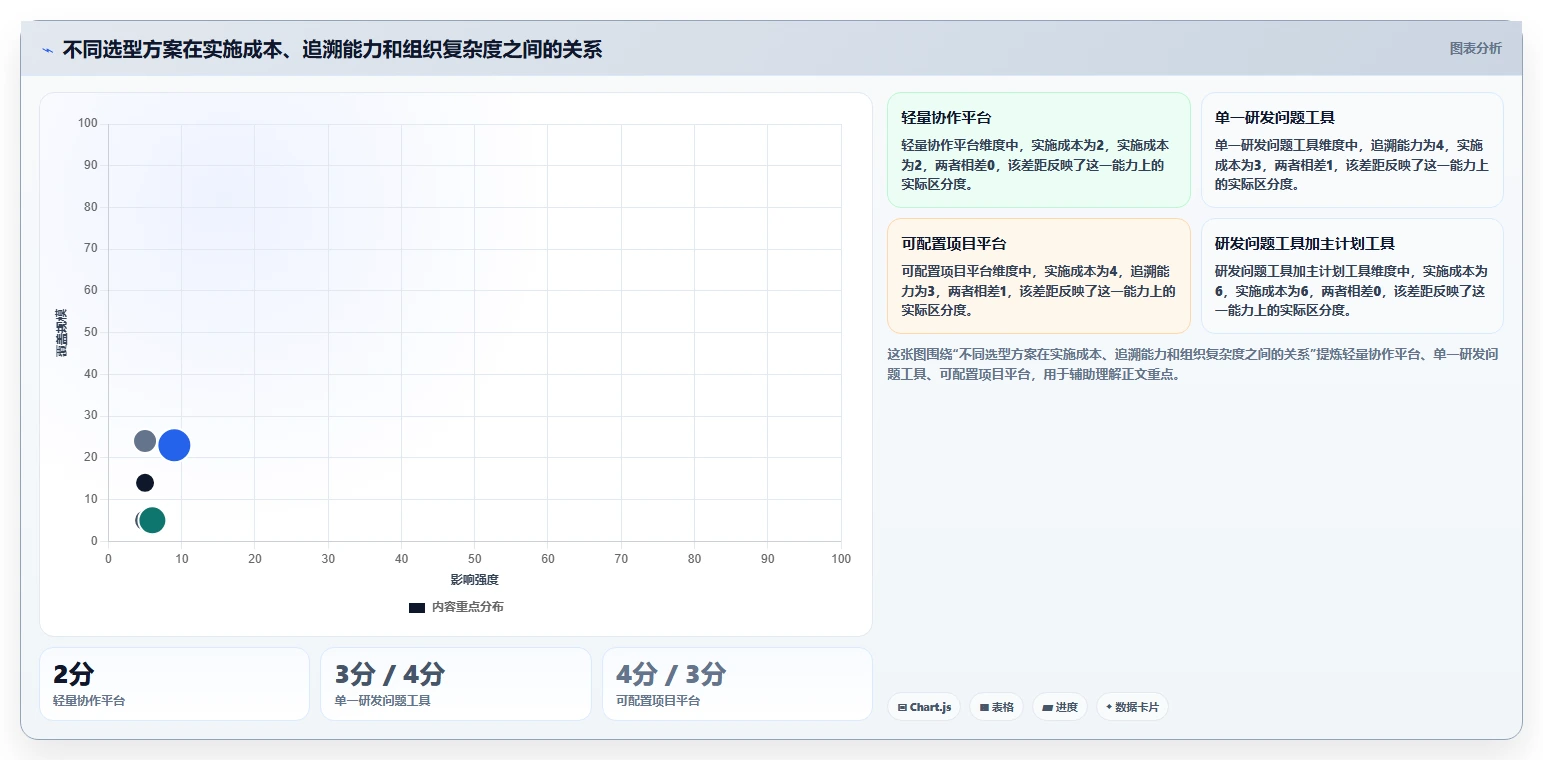This screenshot has height=760, width=1543.
Task: Click the 2分 轻量协作平台 stat card
Action: (175, 684)
